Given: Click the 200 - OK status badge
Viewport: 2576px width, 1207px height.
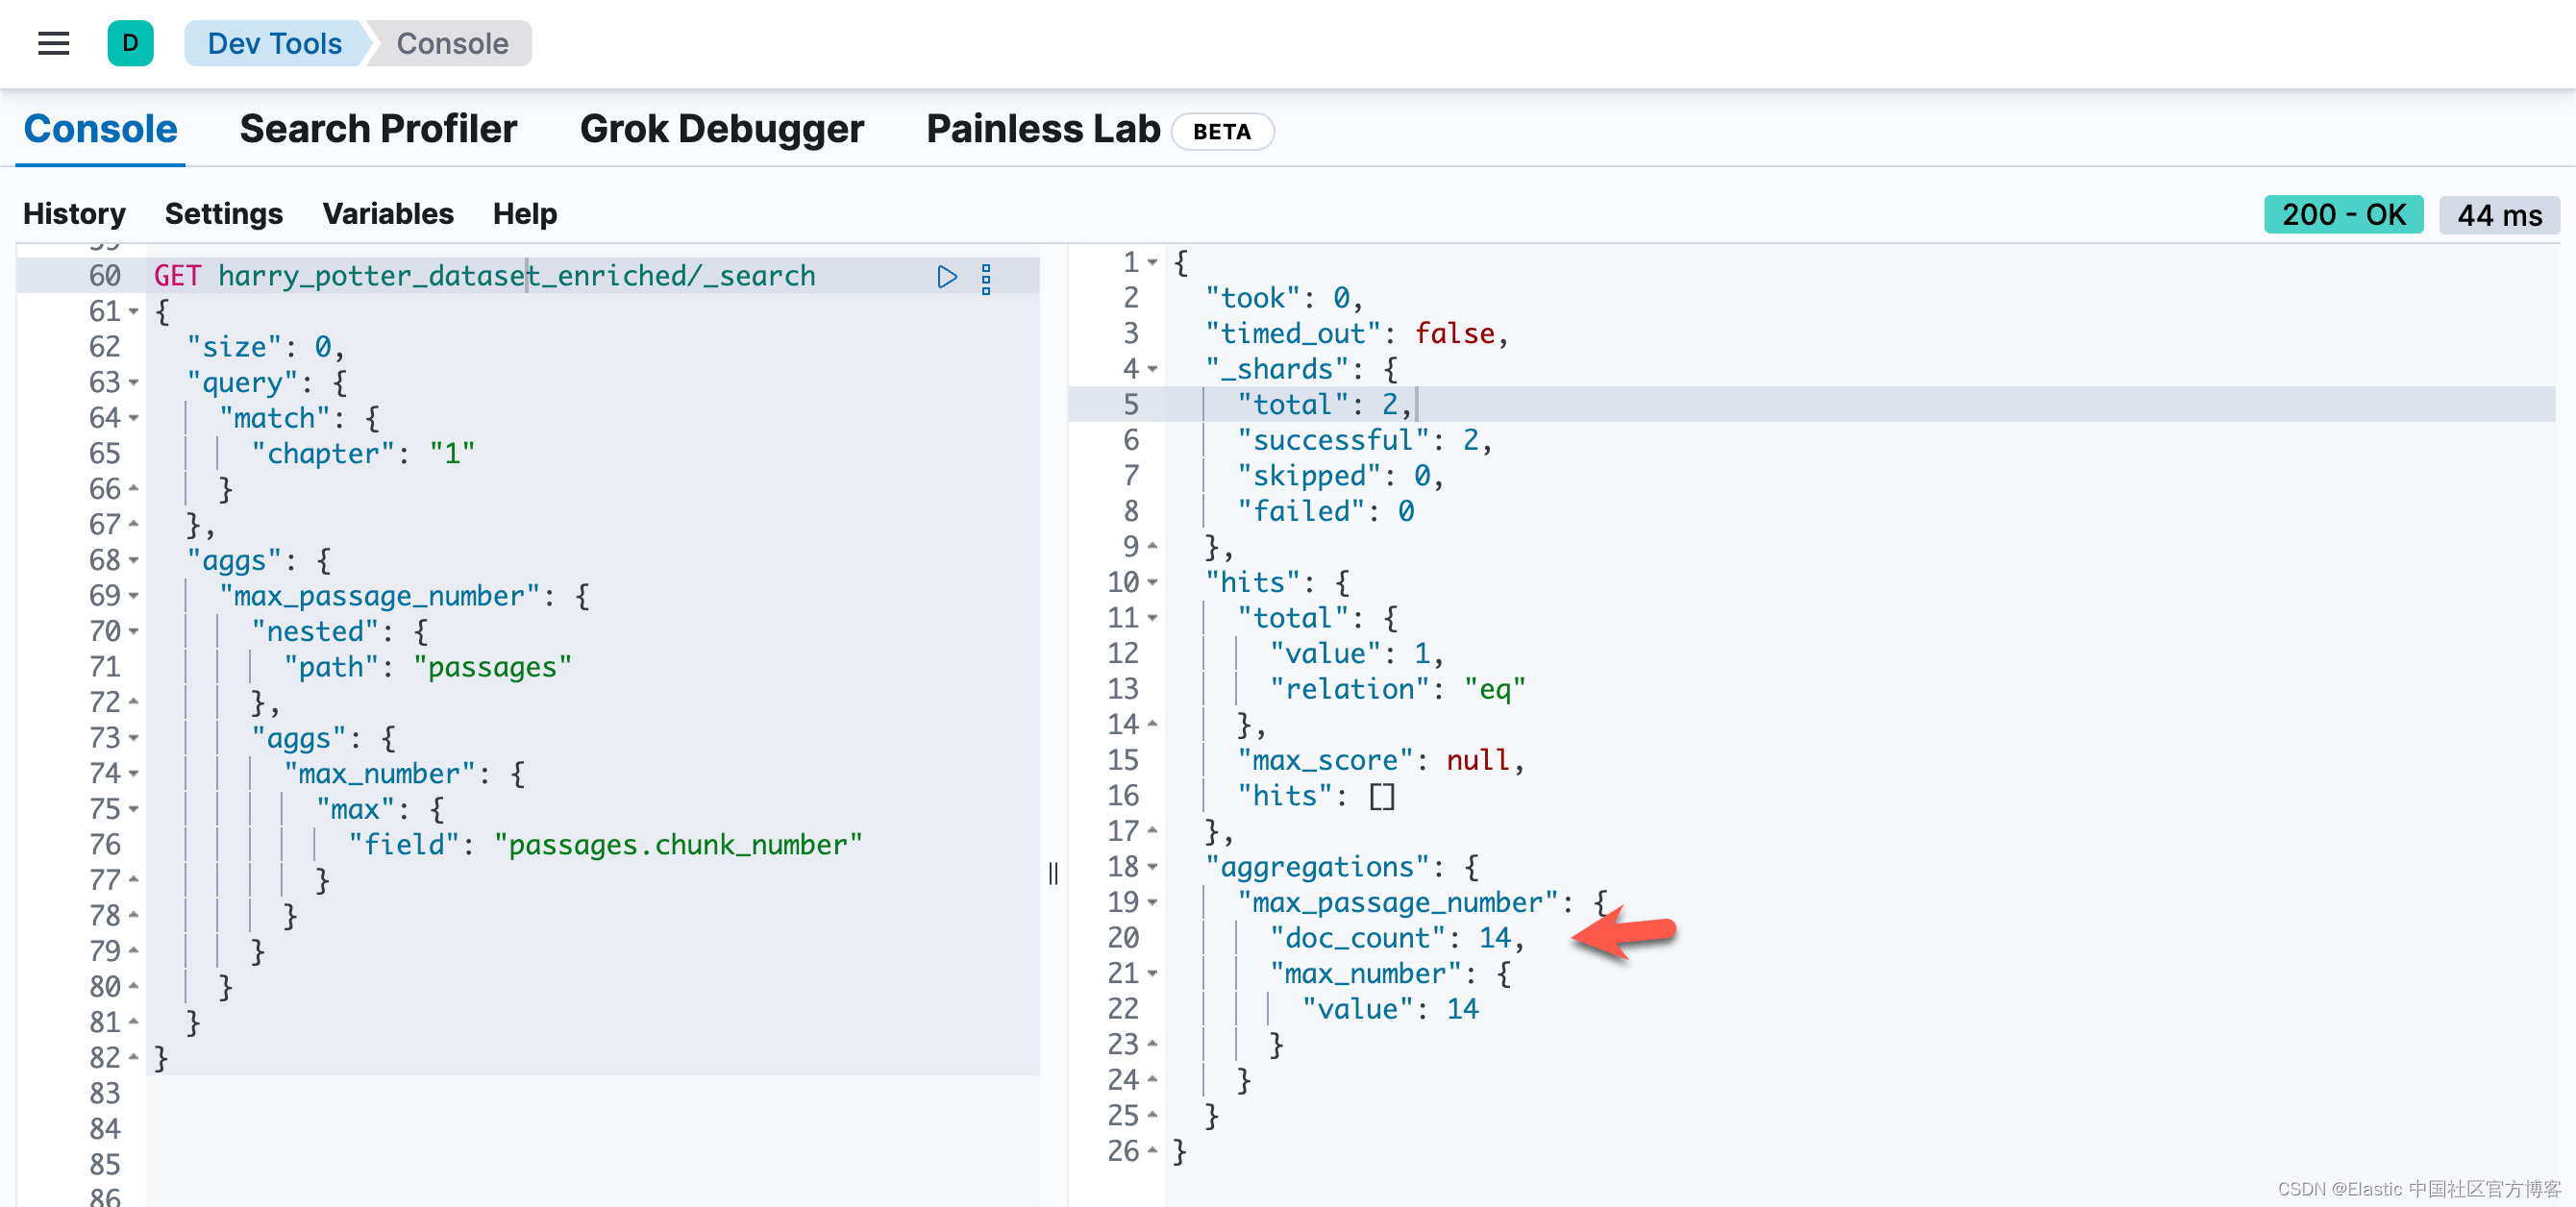Looking at the screenshot, I should point(2342,215).
